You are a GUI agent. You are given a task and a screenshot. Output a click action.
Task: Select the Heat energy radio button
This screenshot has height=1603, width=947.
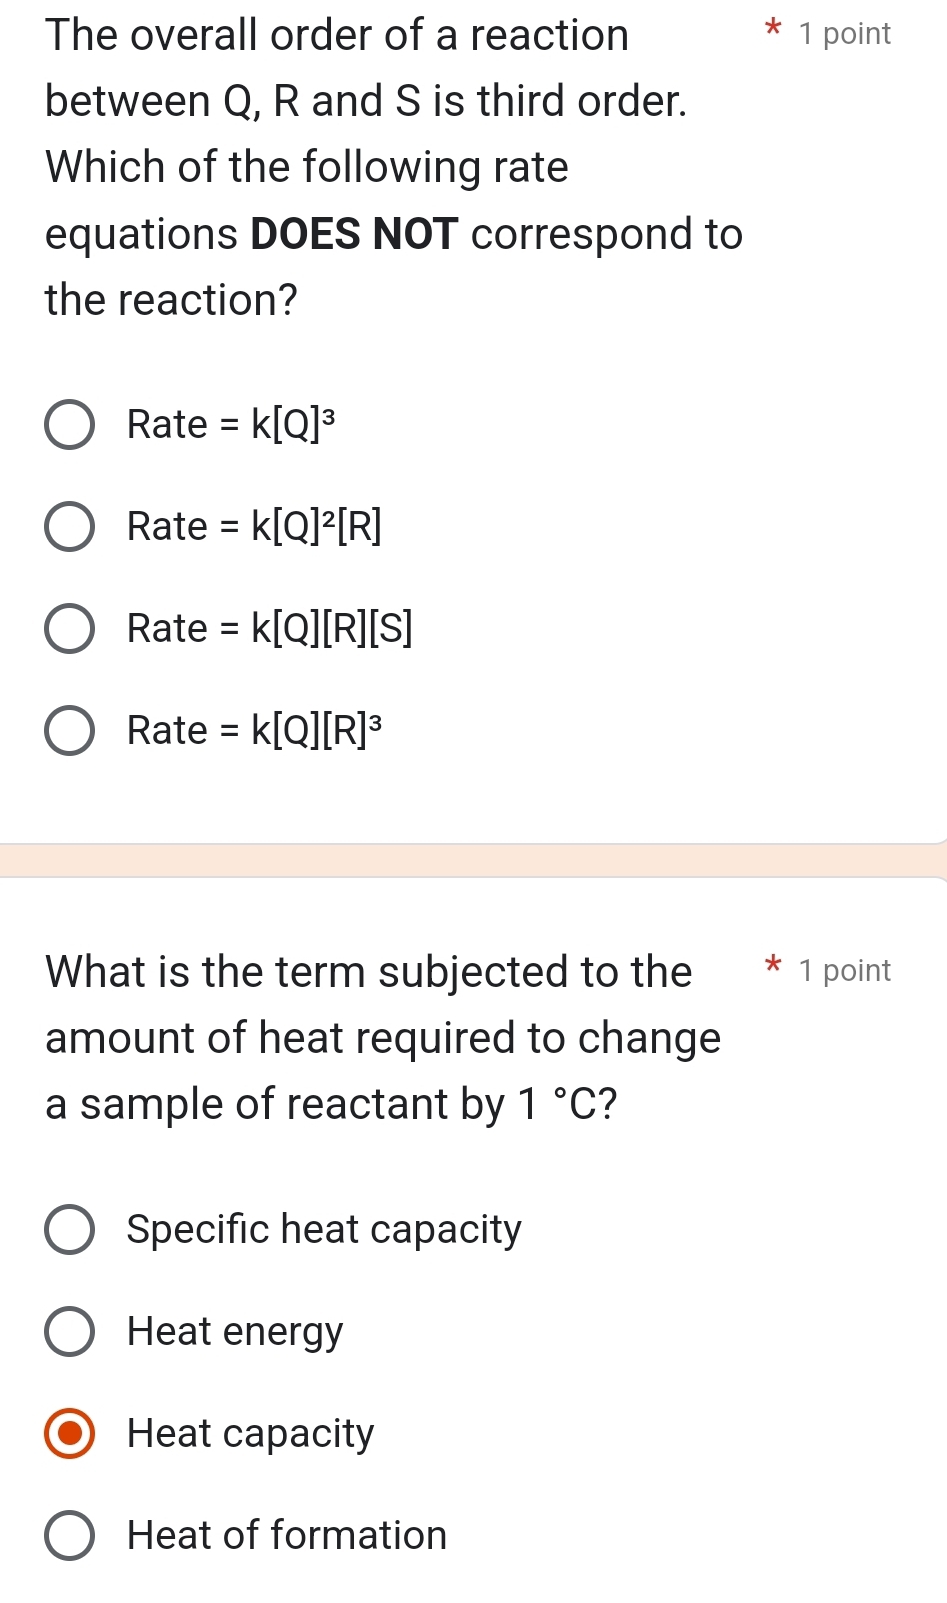pyautogui.click(x=70, y=1332)
